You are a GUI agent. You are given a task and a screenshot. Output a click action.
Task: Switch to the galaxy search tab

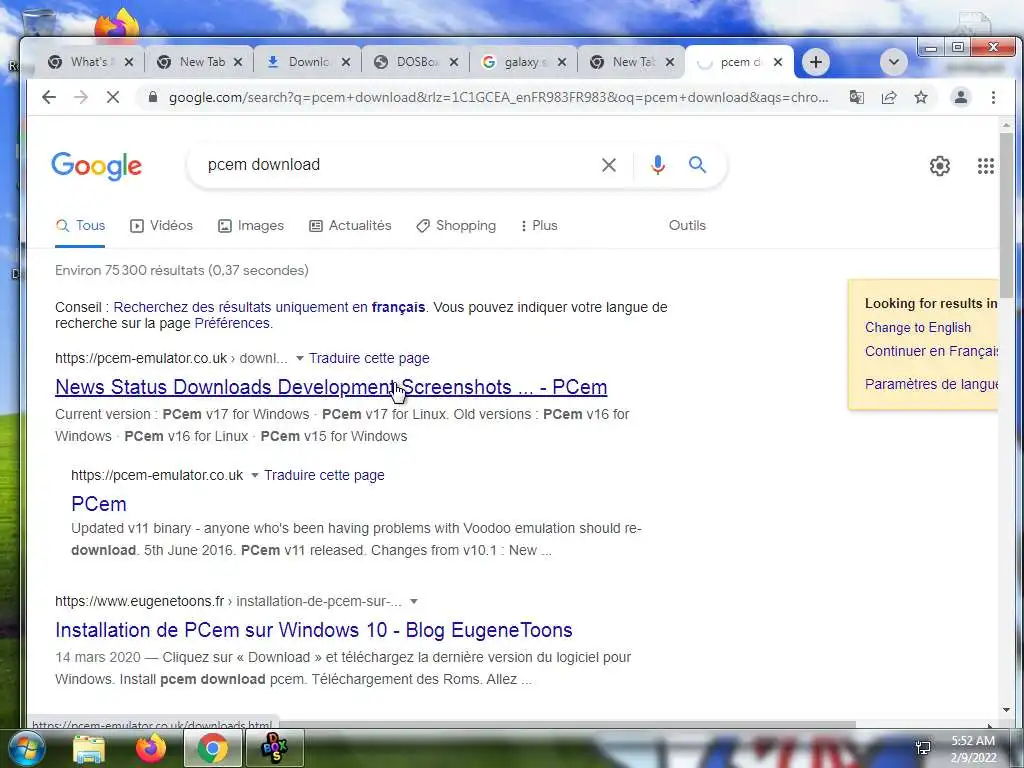pyautogui.click(x=522, y=62)
